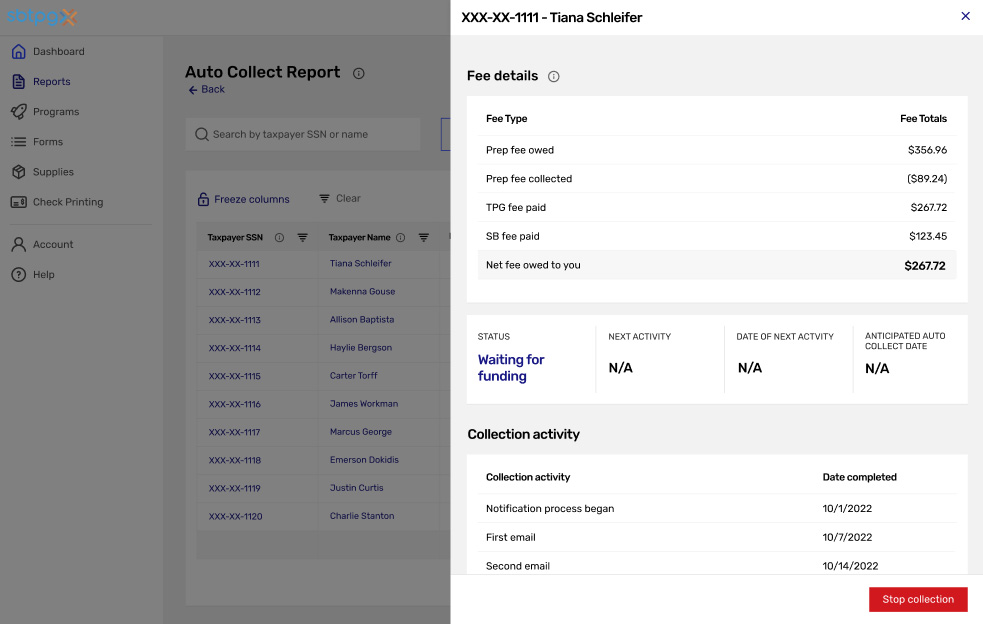This screenshot has height=624, width=983.
Task: Open Check Printing using its icon
Action: (x=18, y=201)
